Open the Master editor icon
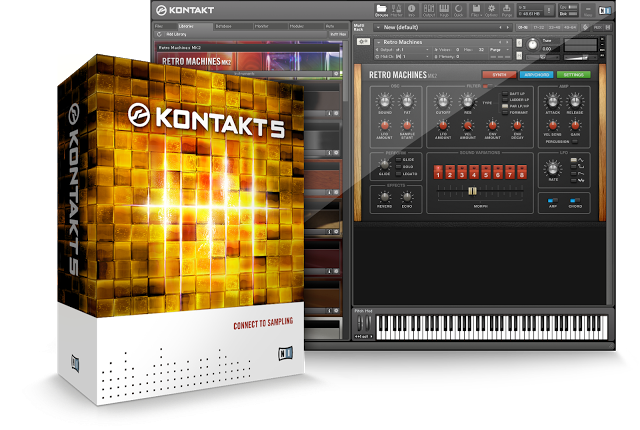 pyautogui.click(x=396, y=9)
